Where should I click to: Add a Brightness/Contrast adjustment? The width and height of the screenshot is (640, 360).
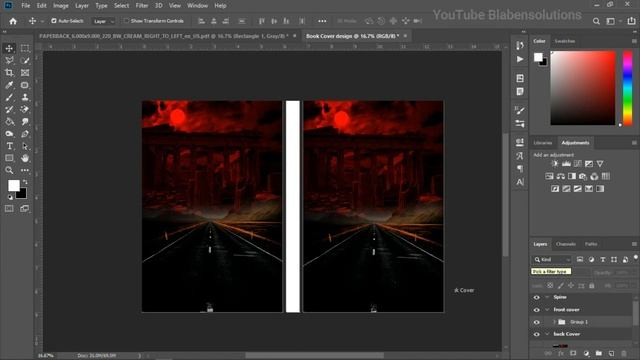(554, 164)
